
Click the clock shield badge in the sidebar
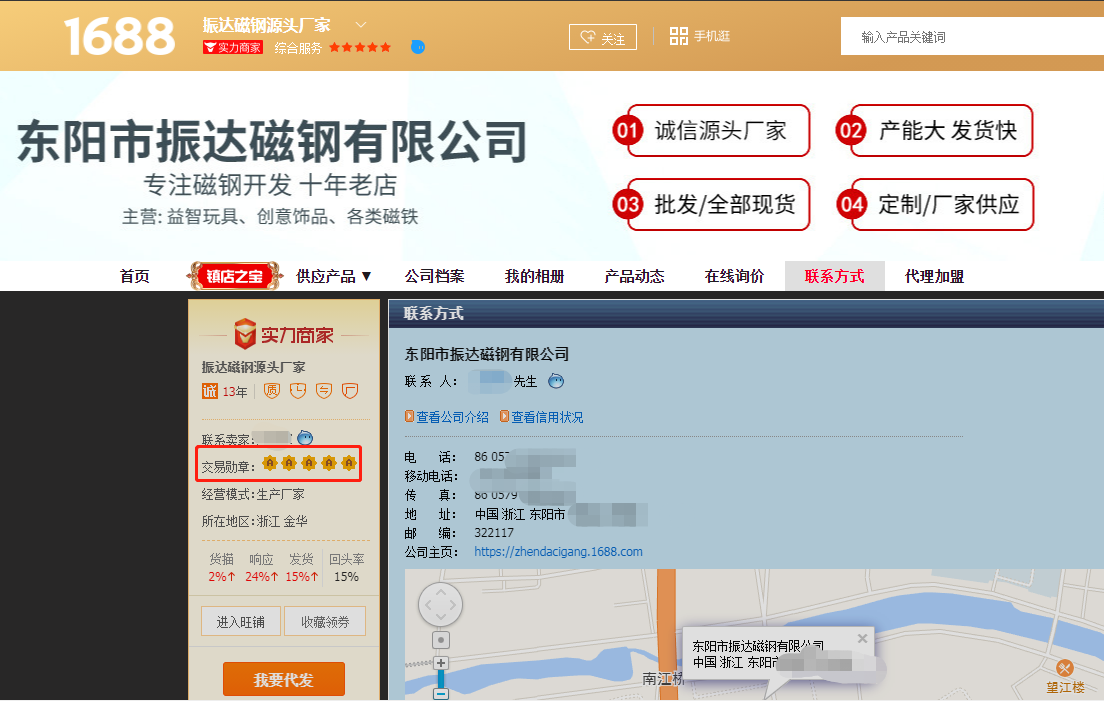tap(298, 391)
